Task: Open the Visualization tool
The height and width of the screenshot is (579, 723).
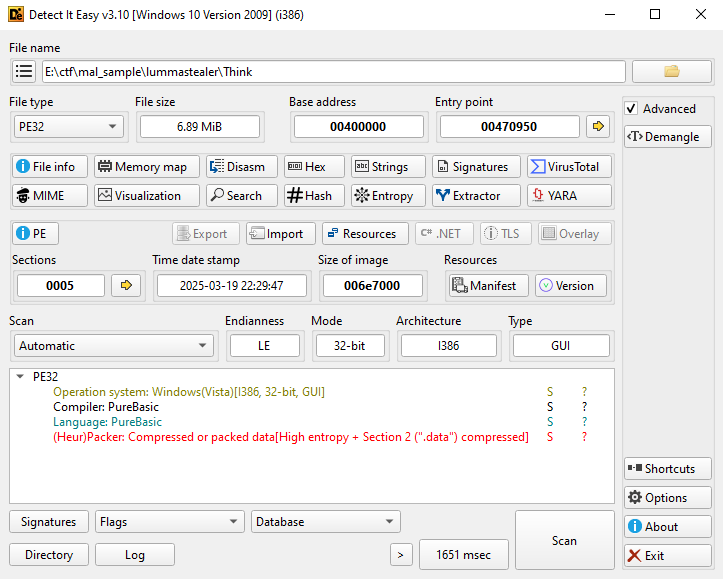Action: [x=147, y=195]
